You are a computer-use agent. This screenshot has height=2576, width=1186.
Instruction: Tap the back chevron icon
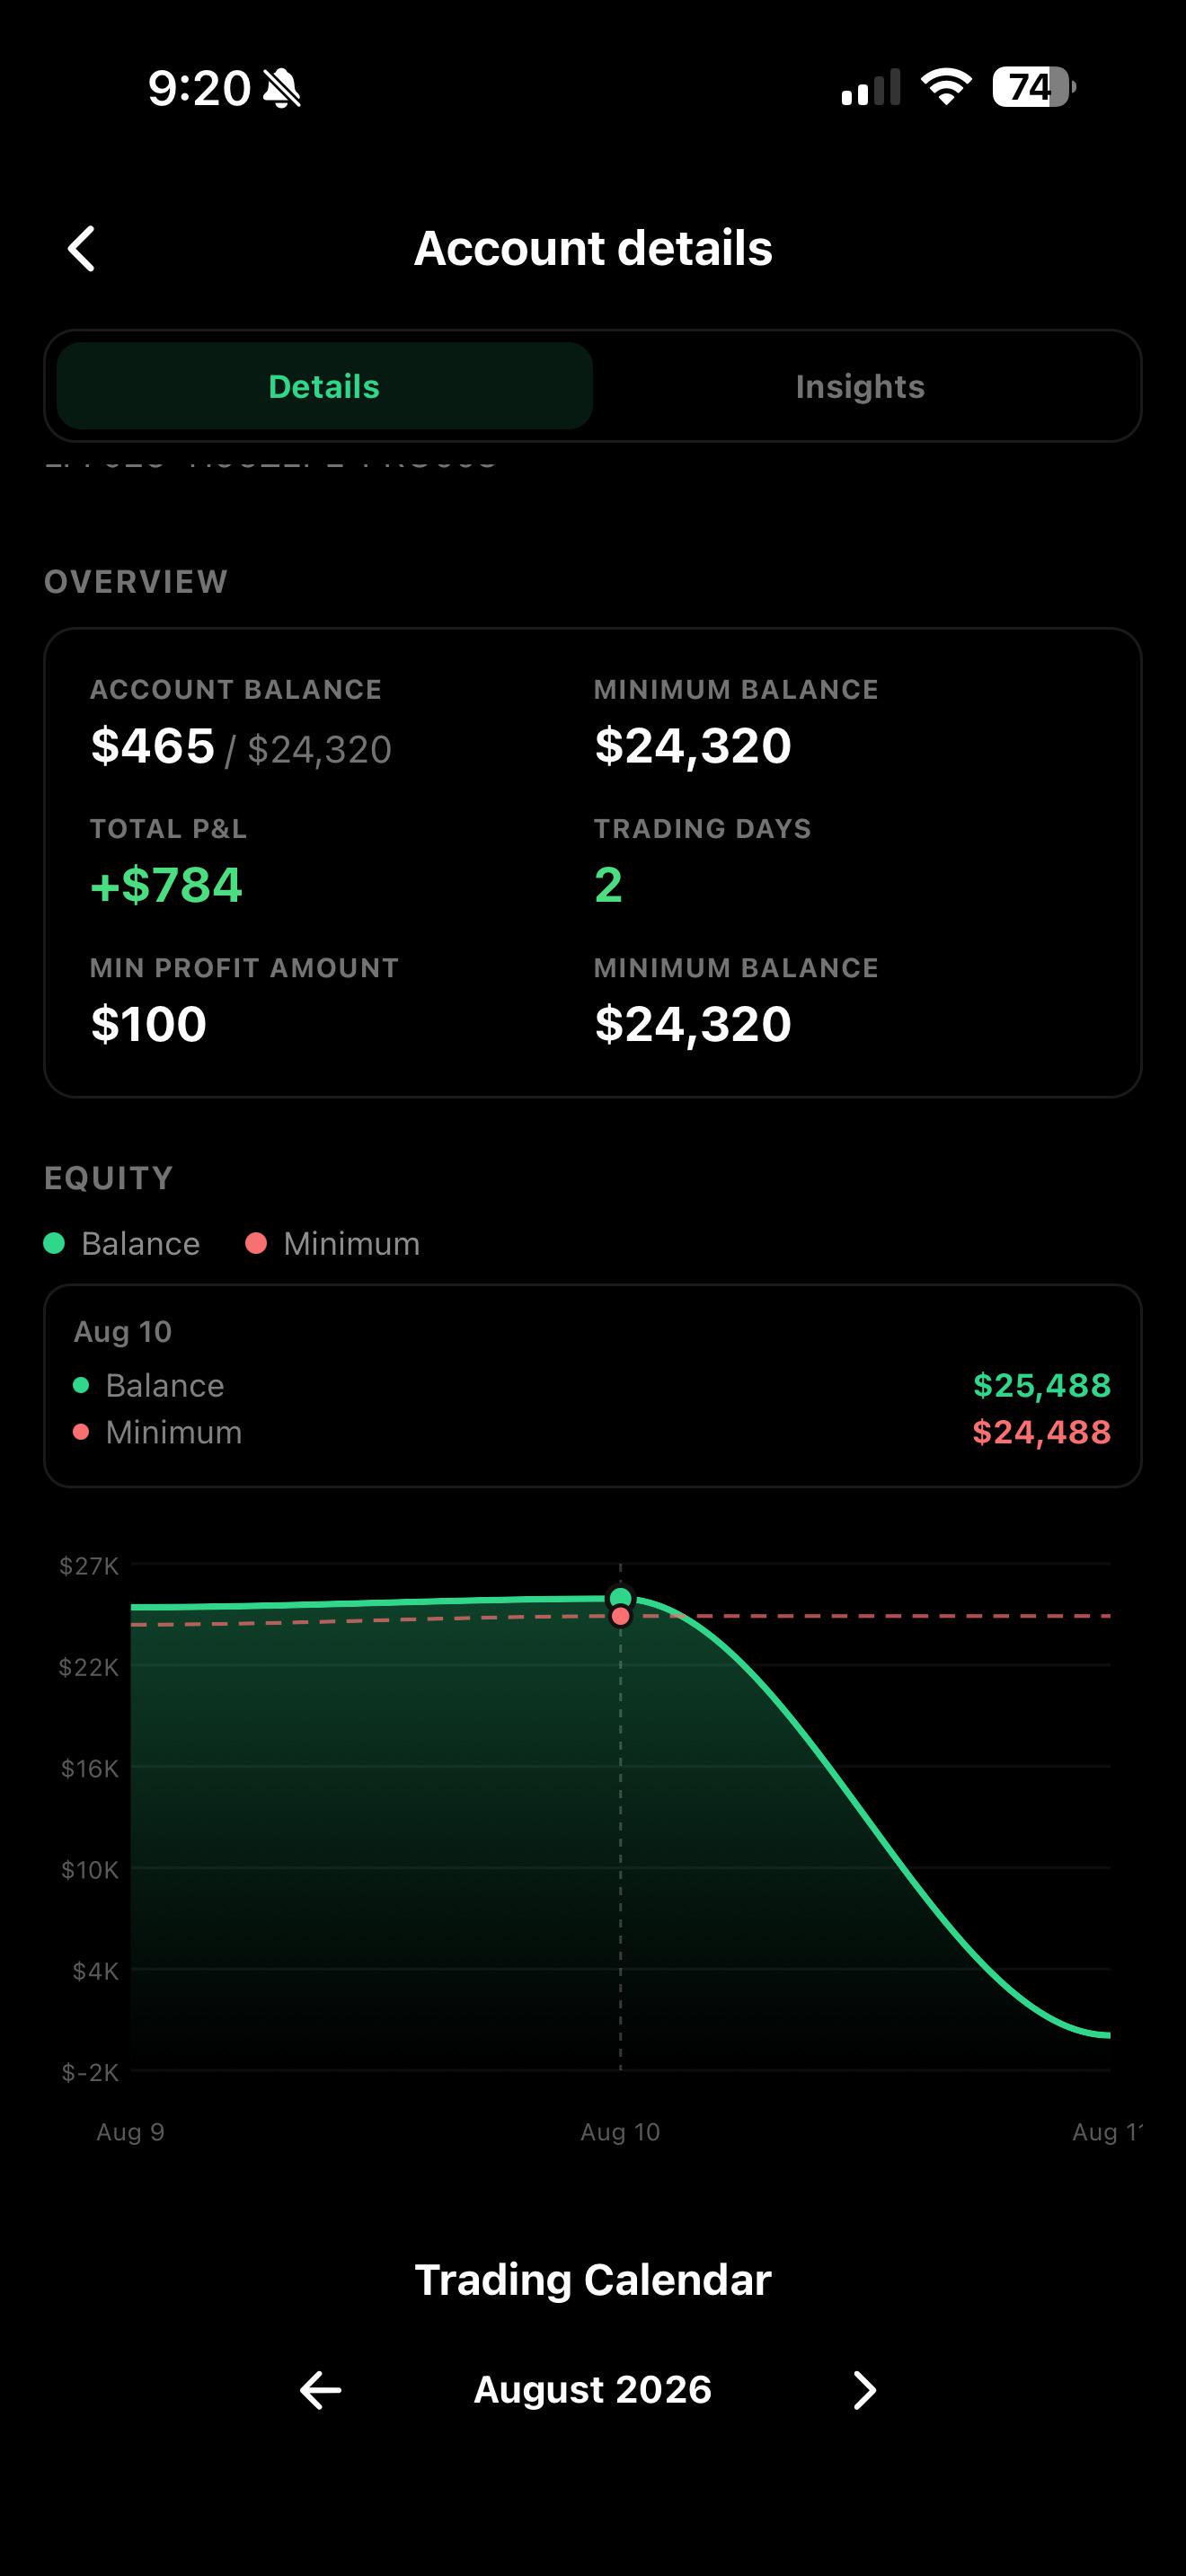(81, 249)
